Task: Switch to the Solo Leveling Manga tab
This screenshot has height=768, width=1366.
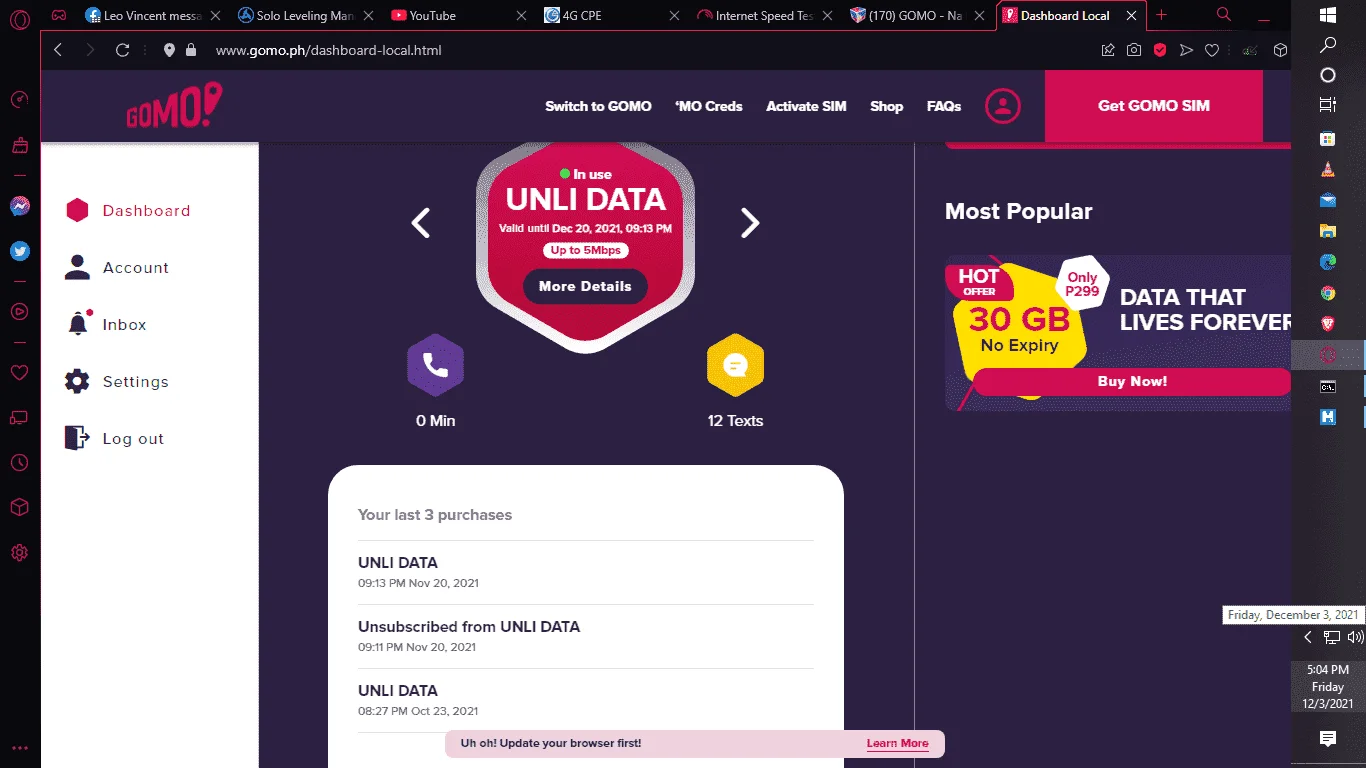Action: (x=305, y=16)
